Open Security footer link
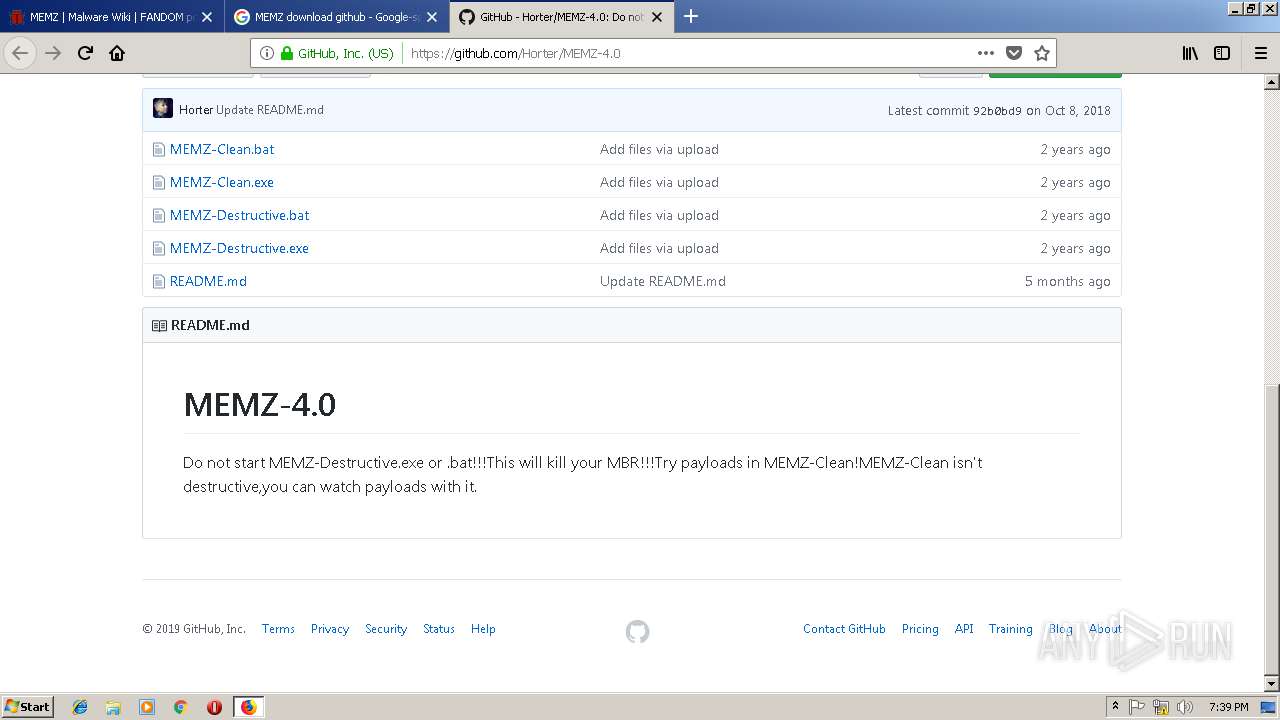 pos(386,629)
